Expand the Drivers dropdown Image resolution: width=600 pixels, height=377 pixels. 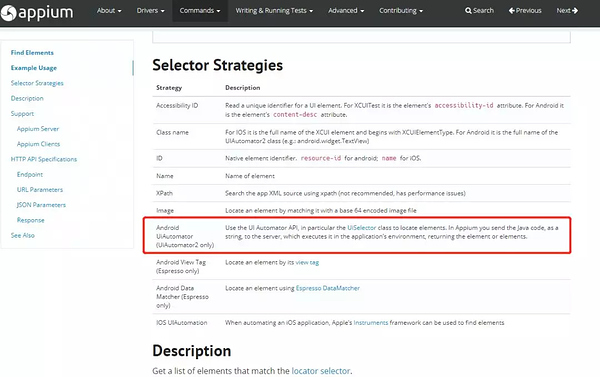(x=150, y=11)
